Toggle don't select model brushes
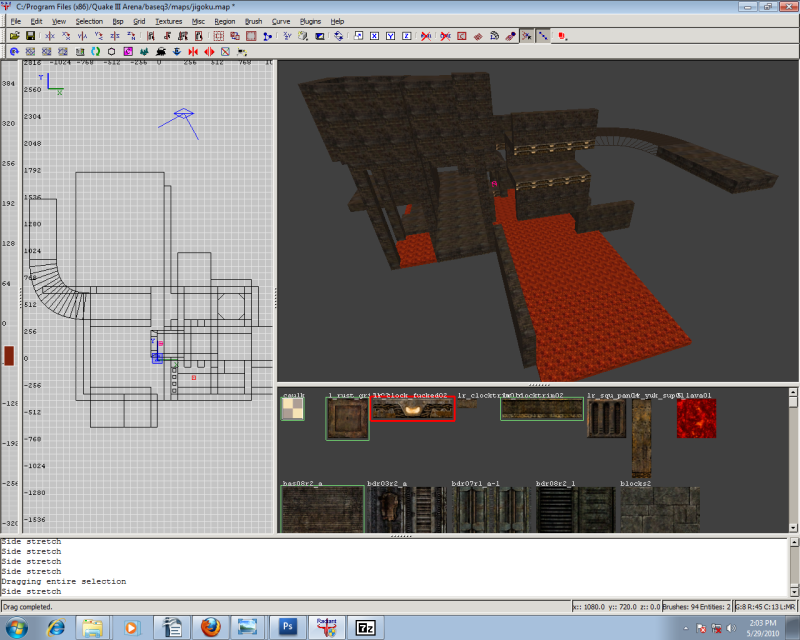This screenshot has width=800, height=640. [426, 36]
